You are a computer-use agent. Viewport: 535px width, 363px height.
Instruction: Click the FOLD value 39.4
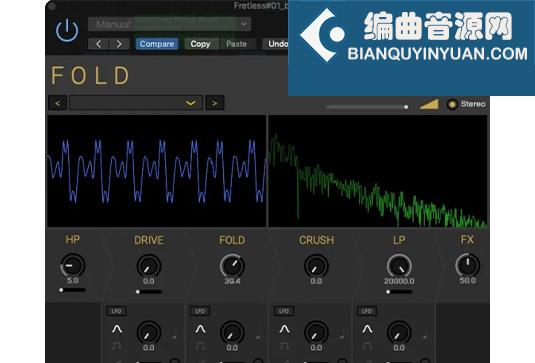(232, 281)
